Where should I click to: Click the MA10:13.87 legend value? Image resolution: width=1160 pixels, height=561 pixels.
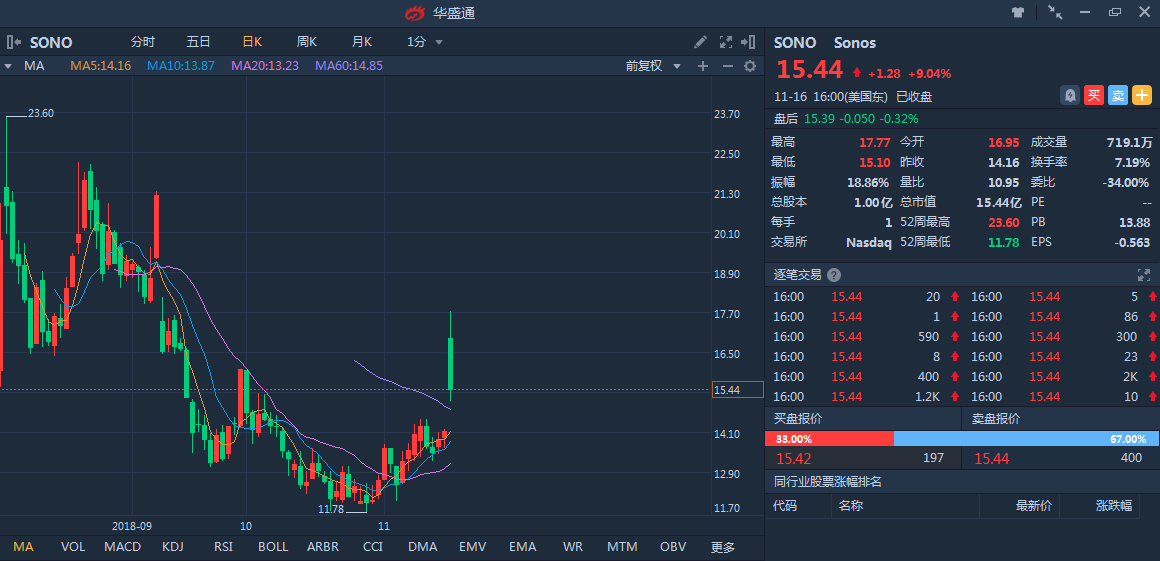pos(181,66)
